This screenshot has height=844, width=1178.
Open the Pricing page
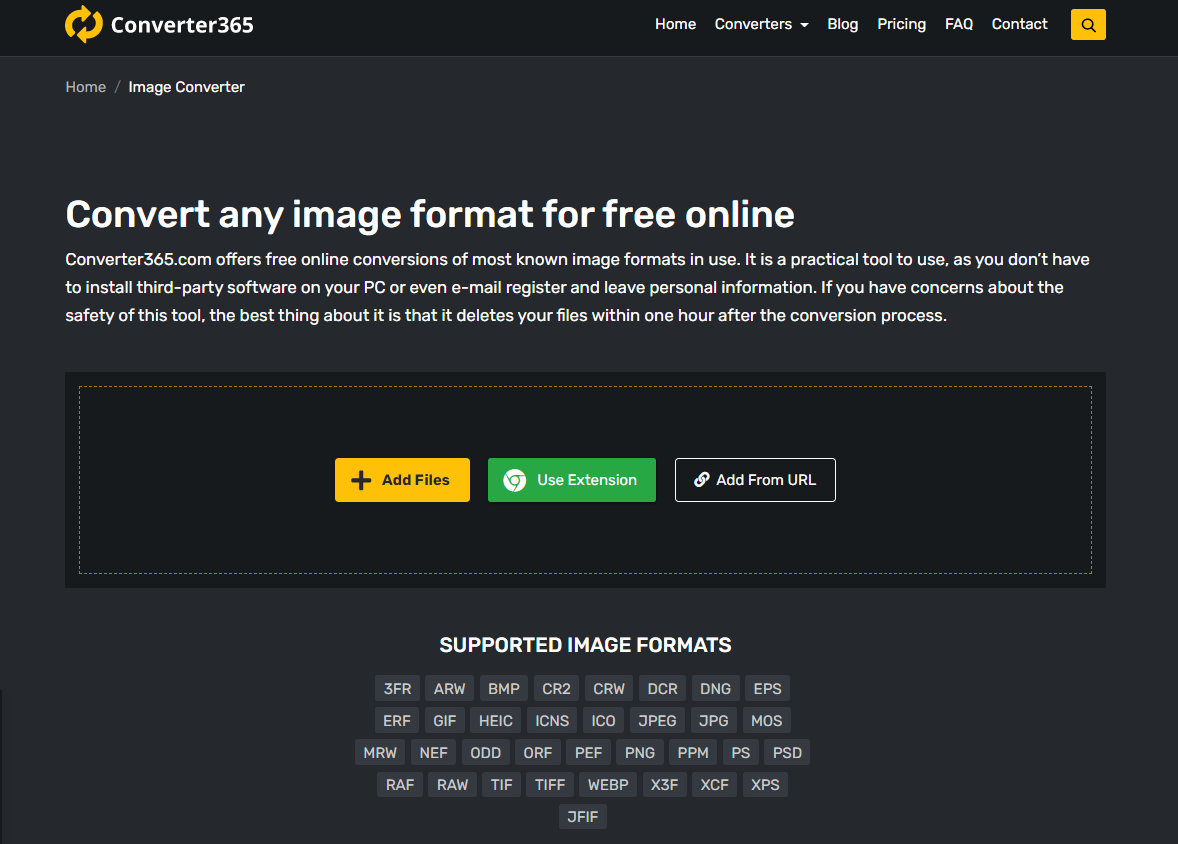coord(901,24)
